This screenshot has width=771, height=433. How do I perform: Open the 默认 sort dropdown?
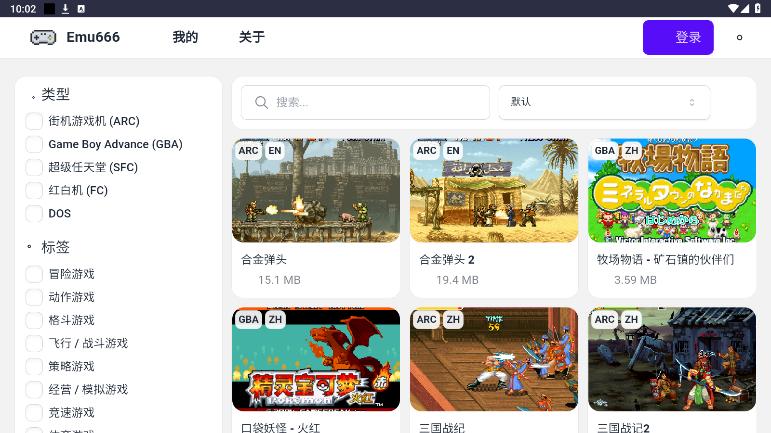pyautogui.click(x=604, y=102)
